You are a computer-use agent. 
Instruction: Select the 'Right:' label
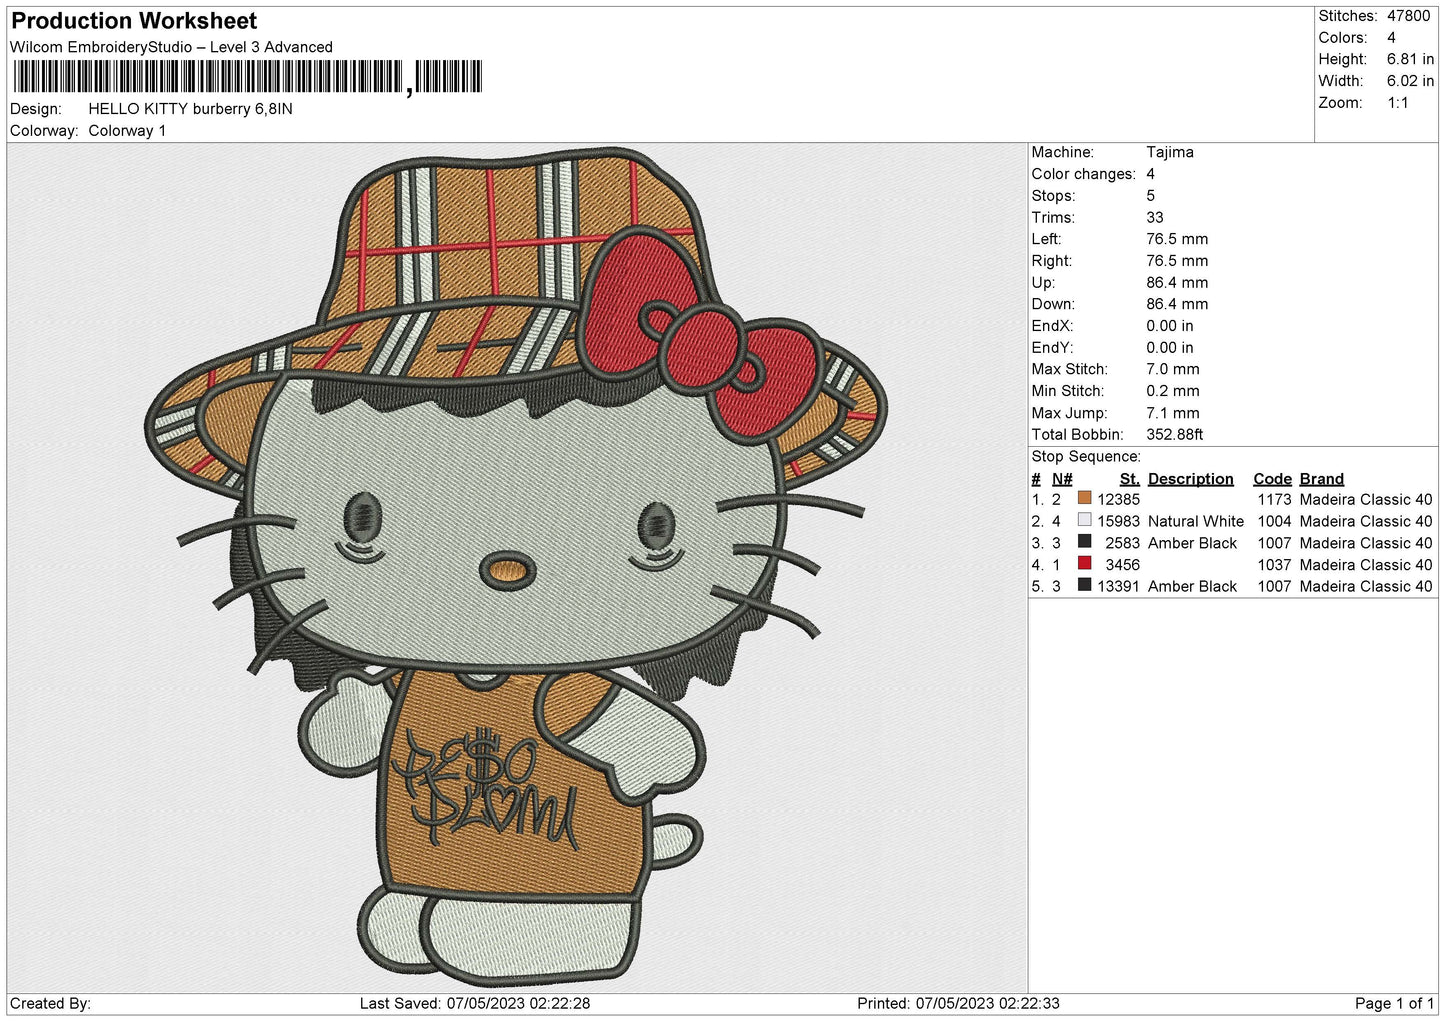(x=1052, y=261)
